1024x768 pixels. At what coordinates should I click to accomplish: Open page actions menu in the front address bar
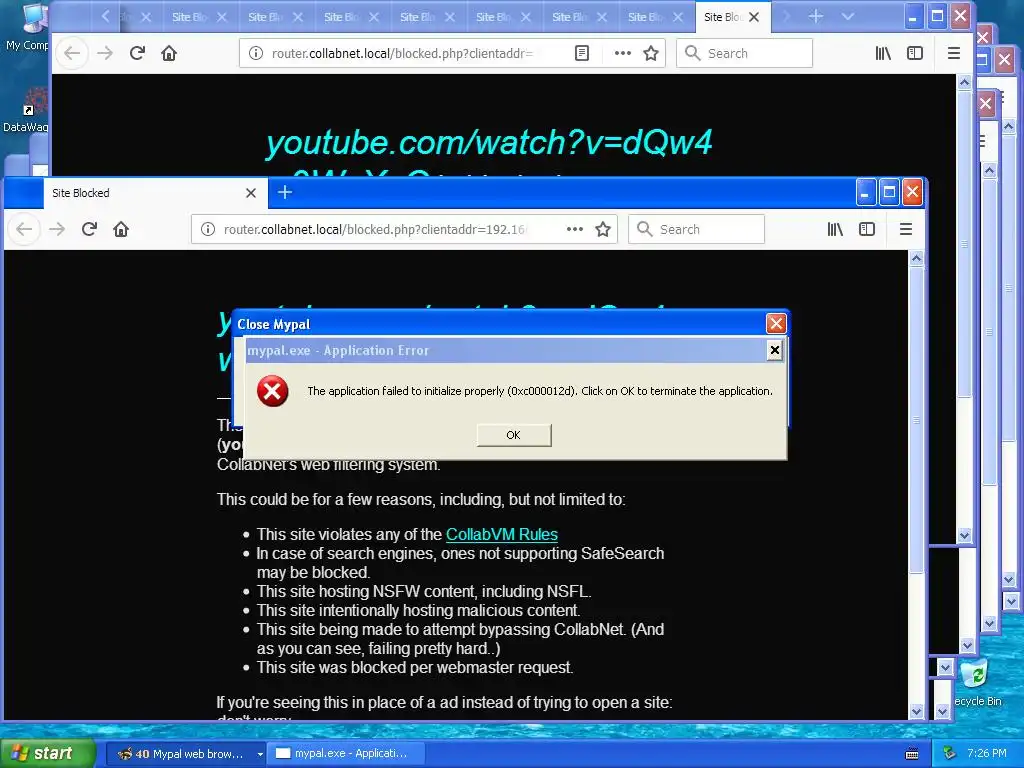[575, 229]
